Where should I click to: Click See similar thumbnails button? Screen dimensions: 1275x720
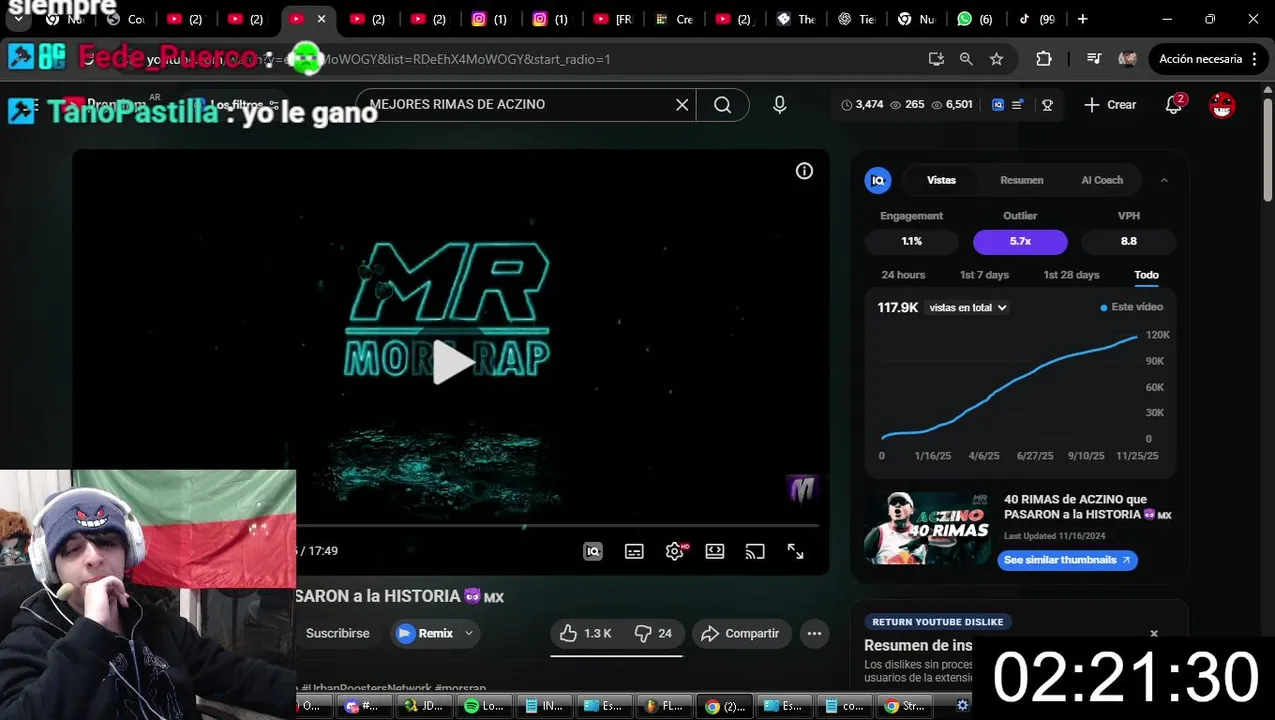[1067, 560]
